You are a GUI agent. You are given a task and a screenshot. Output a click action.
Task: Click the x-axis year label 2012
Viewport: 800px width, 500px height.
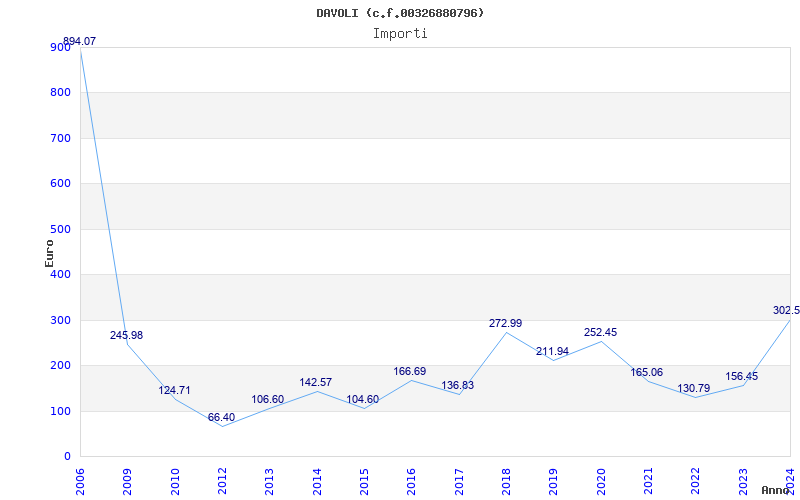pos(222,482)
